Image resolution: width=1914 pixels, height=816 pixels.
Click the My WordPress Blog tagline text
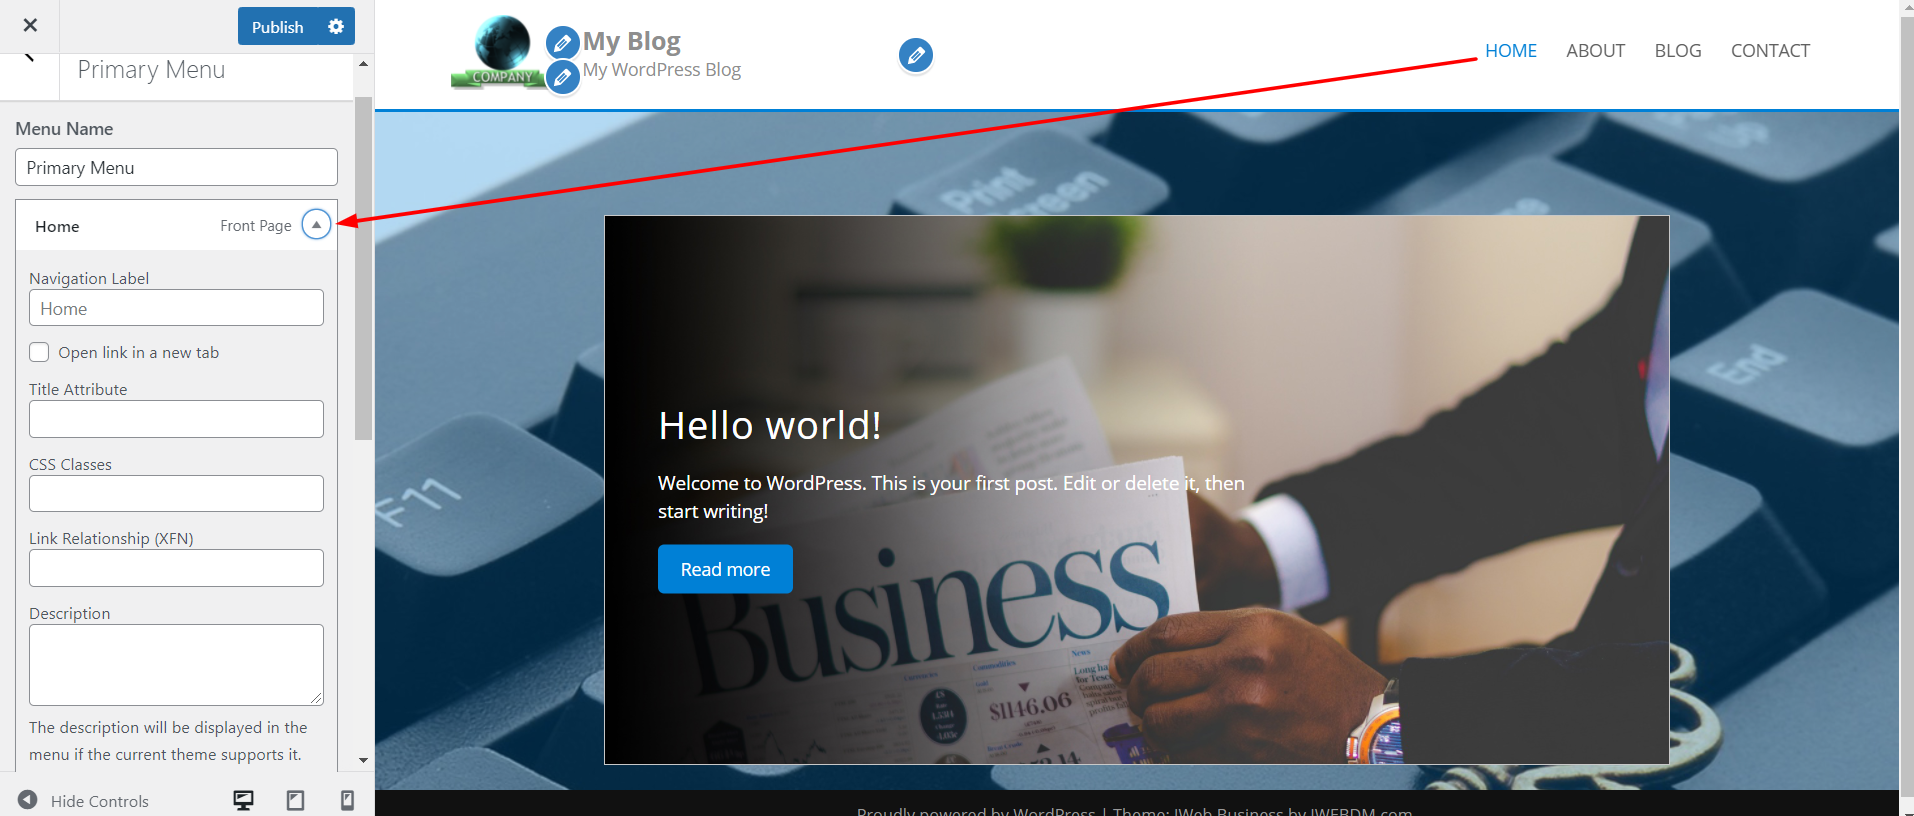point(662,70)
